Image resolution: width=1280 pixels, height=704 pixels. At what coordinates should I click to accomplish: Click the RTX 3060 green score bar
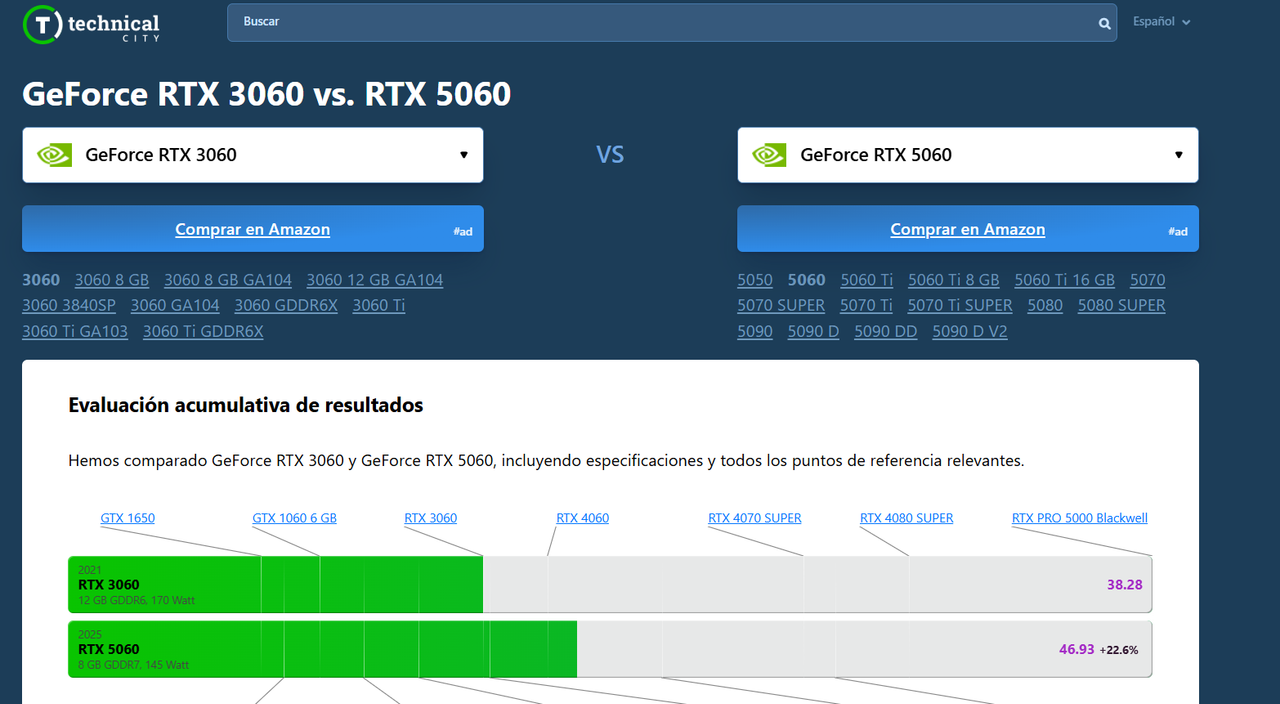(276, 585)
